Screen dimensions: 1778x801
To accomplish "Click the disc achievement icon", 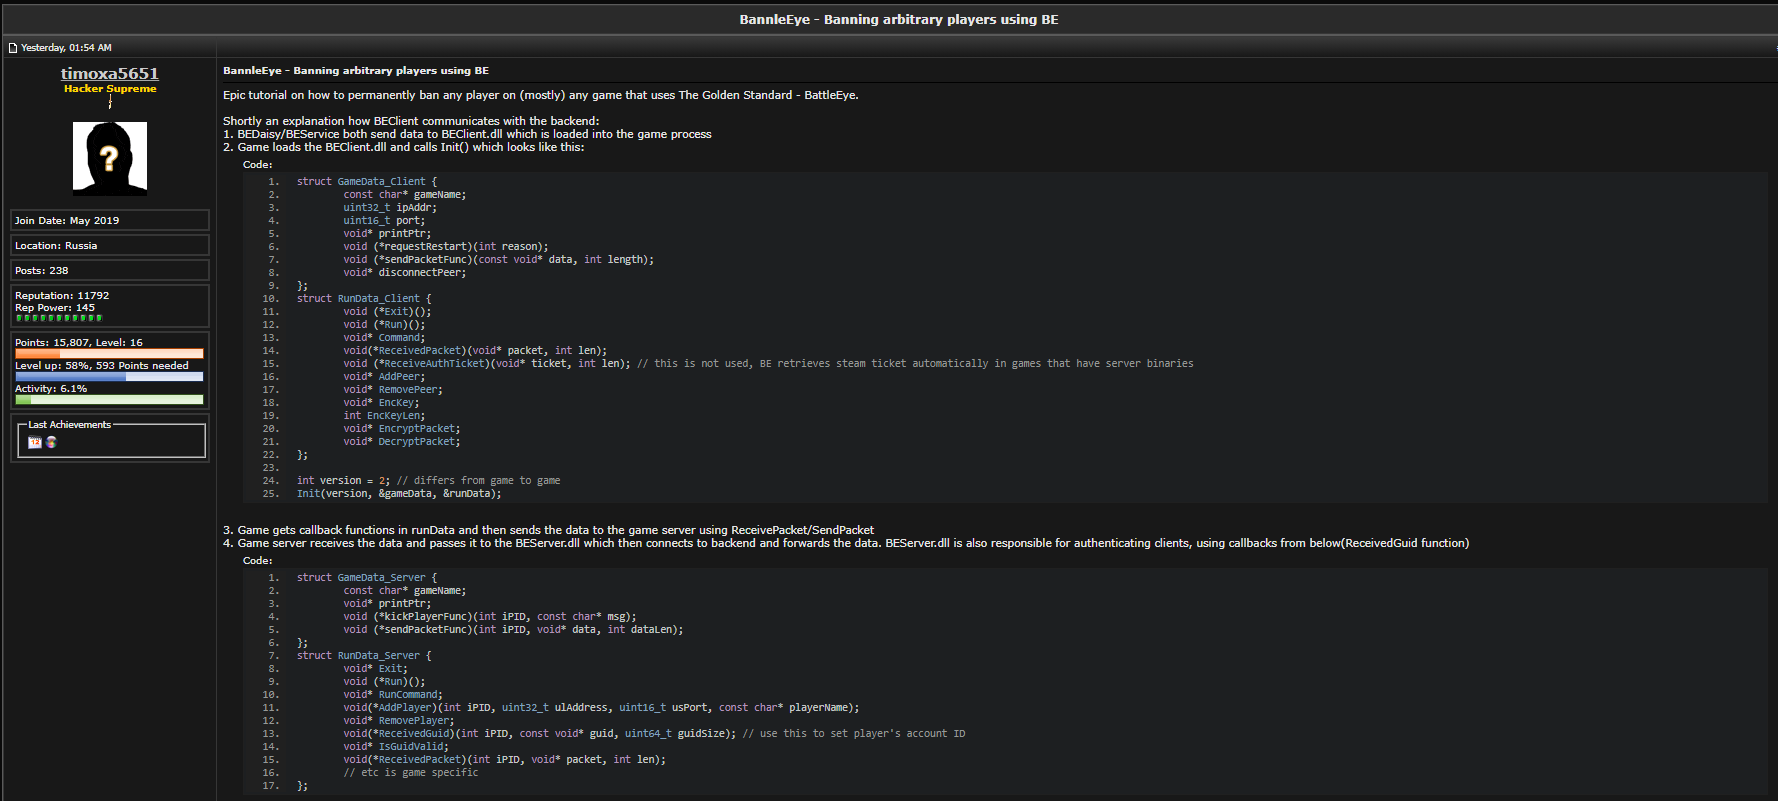I will click(x=51, y=442).
